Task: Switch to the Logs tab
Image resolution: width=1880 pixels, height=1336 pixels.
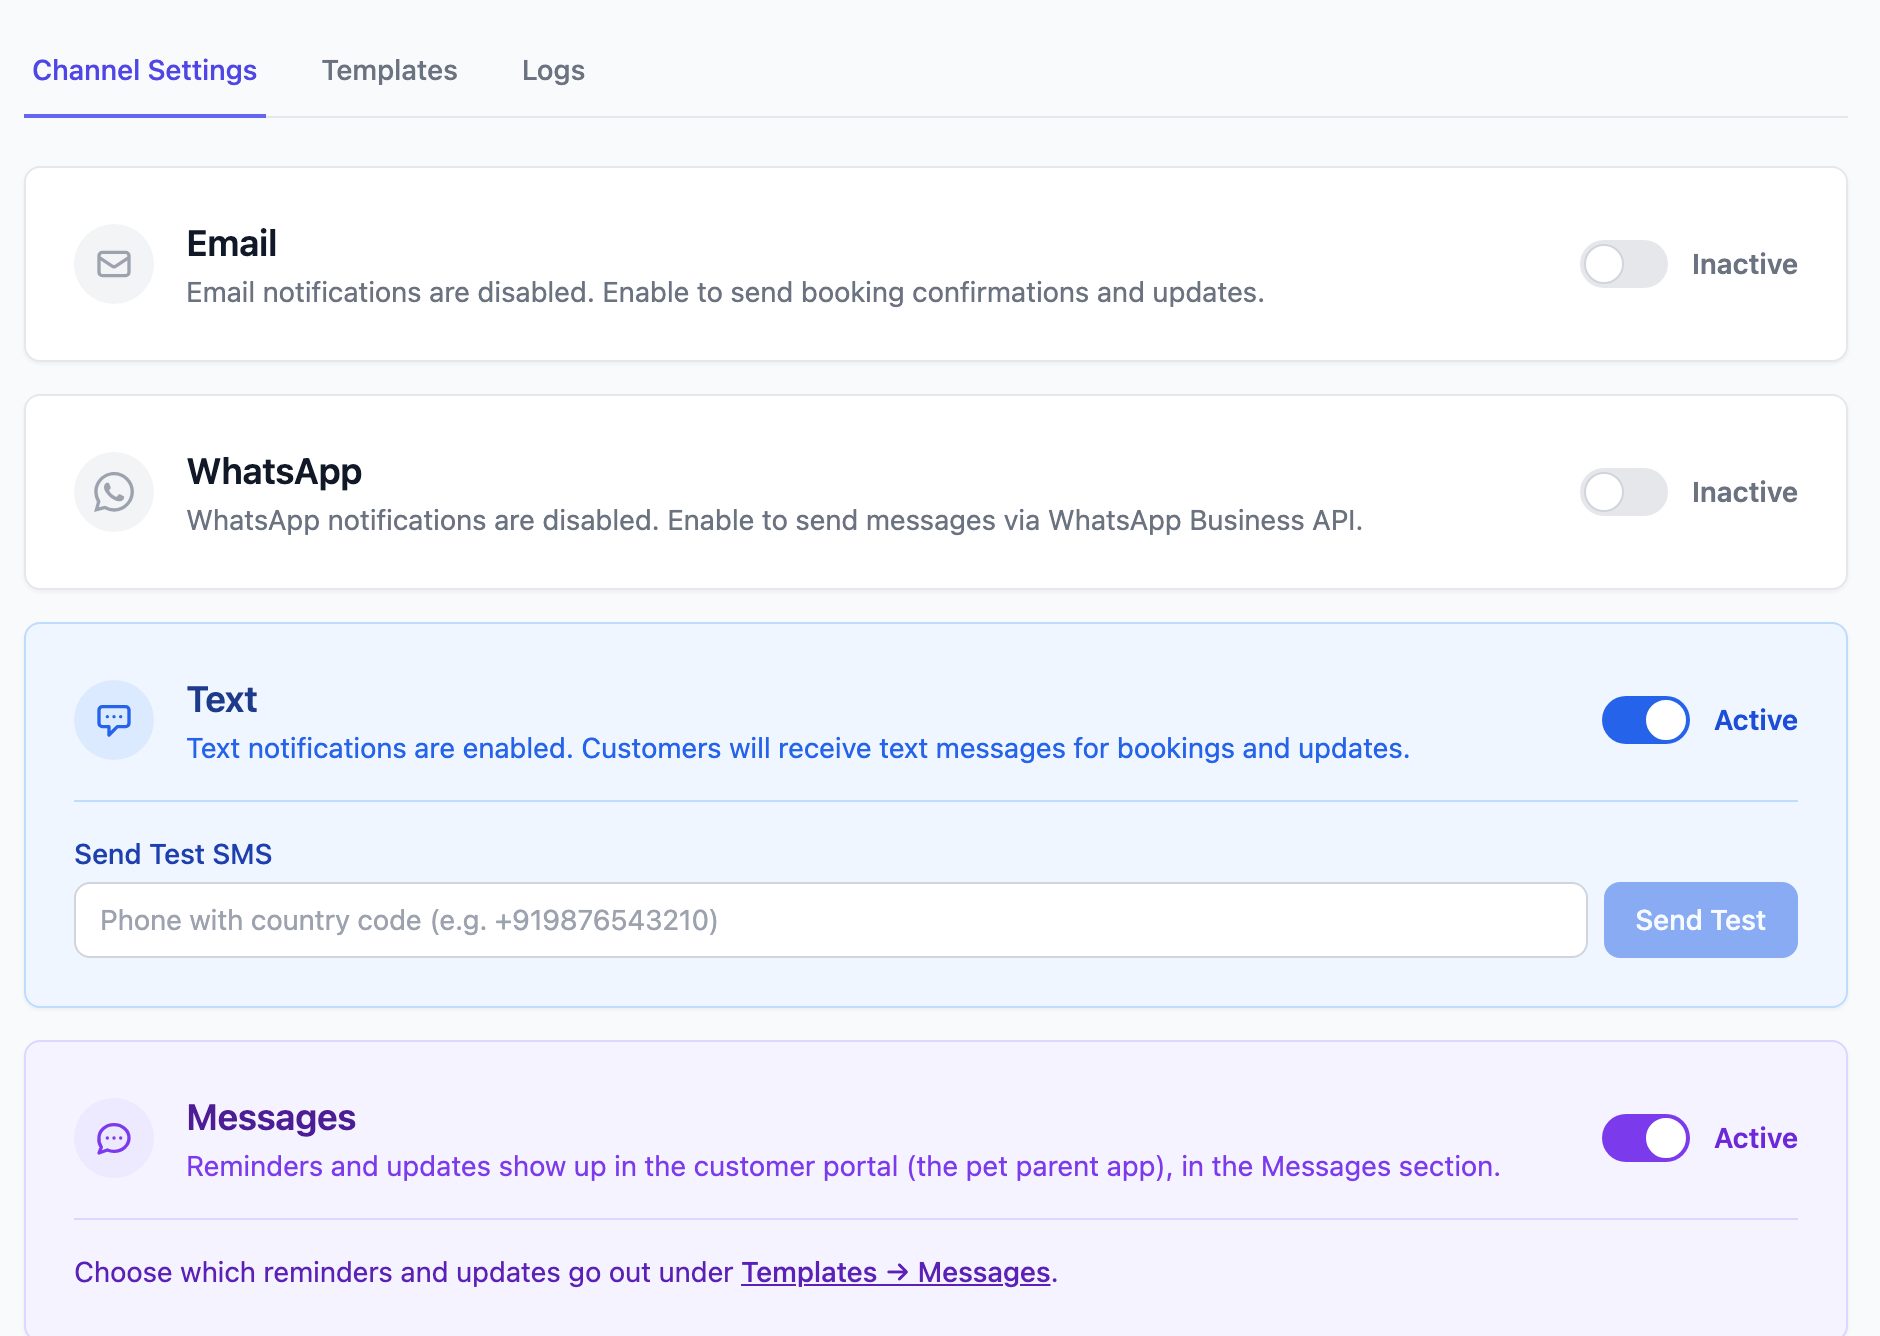Action: click(553, 70)
